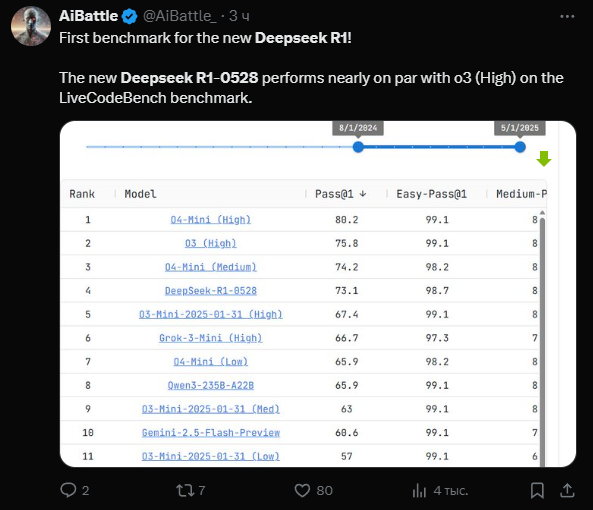Like the post with heart icon
The height and width of the screenshot is (510, 593).
point(302,490)
